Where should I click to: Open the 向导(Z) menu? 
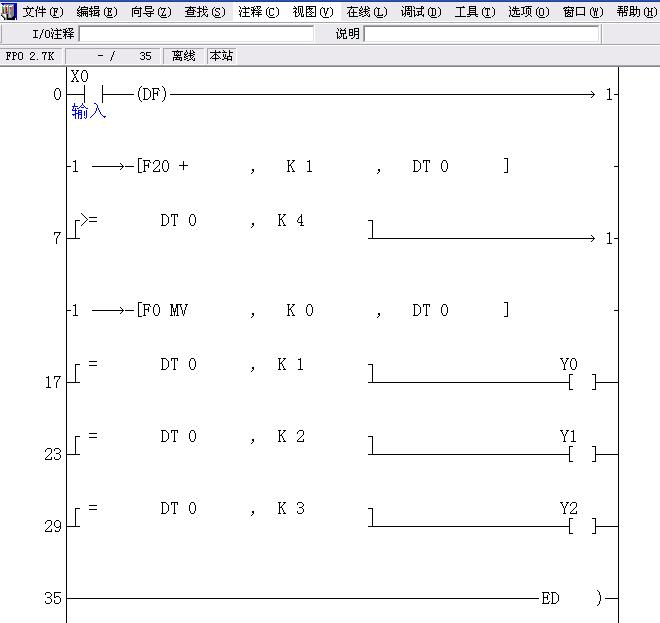151,12
